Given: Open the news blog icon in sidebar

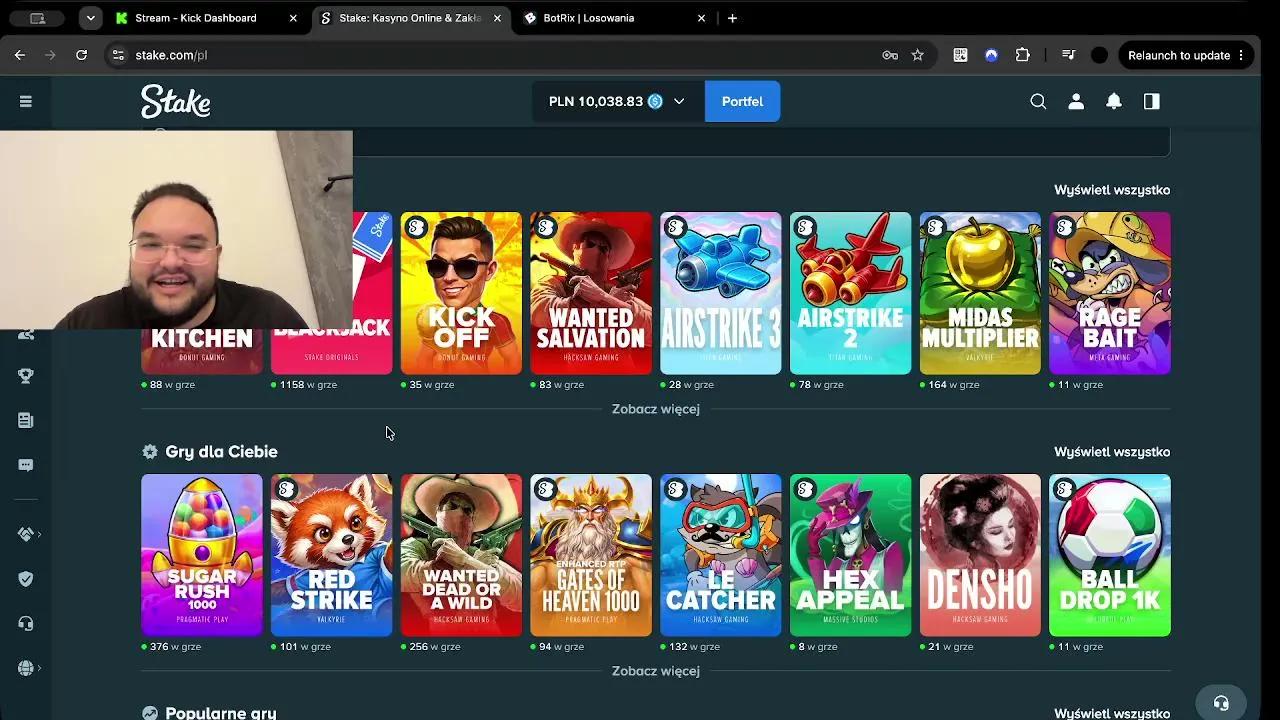Looking at the screenshot, I should (26, 421).
